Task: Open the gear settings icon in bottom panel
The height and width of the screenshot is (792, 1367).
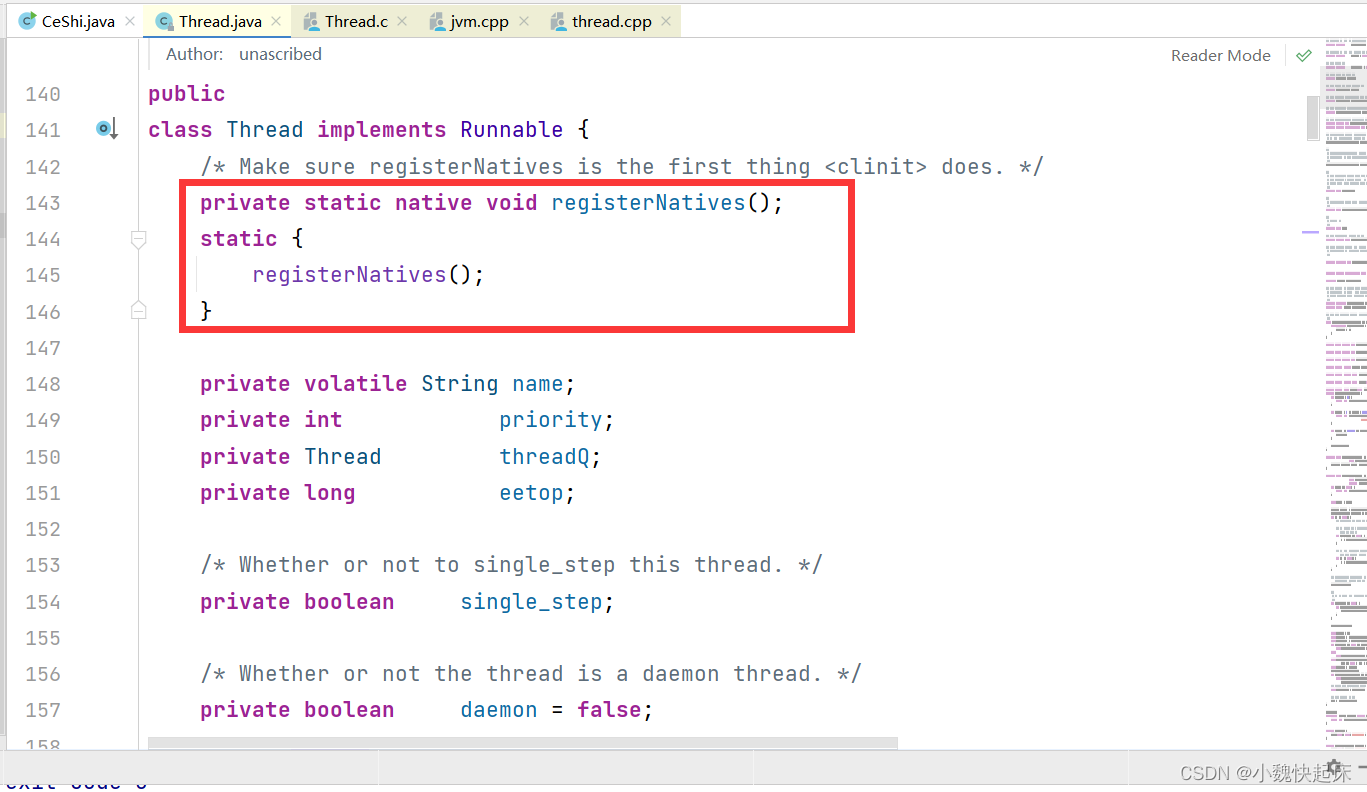Action: pos(1333,765)
